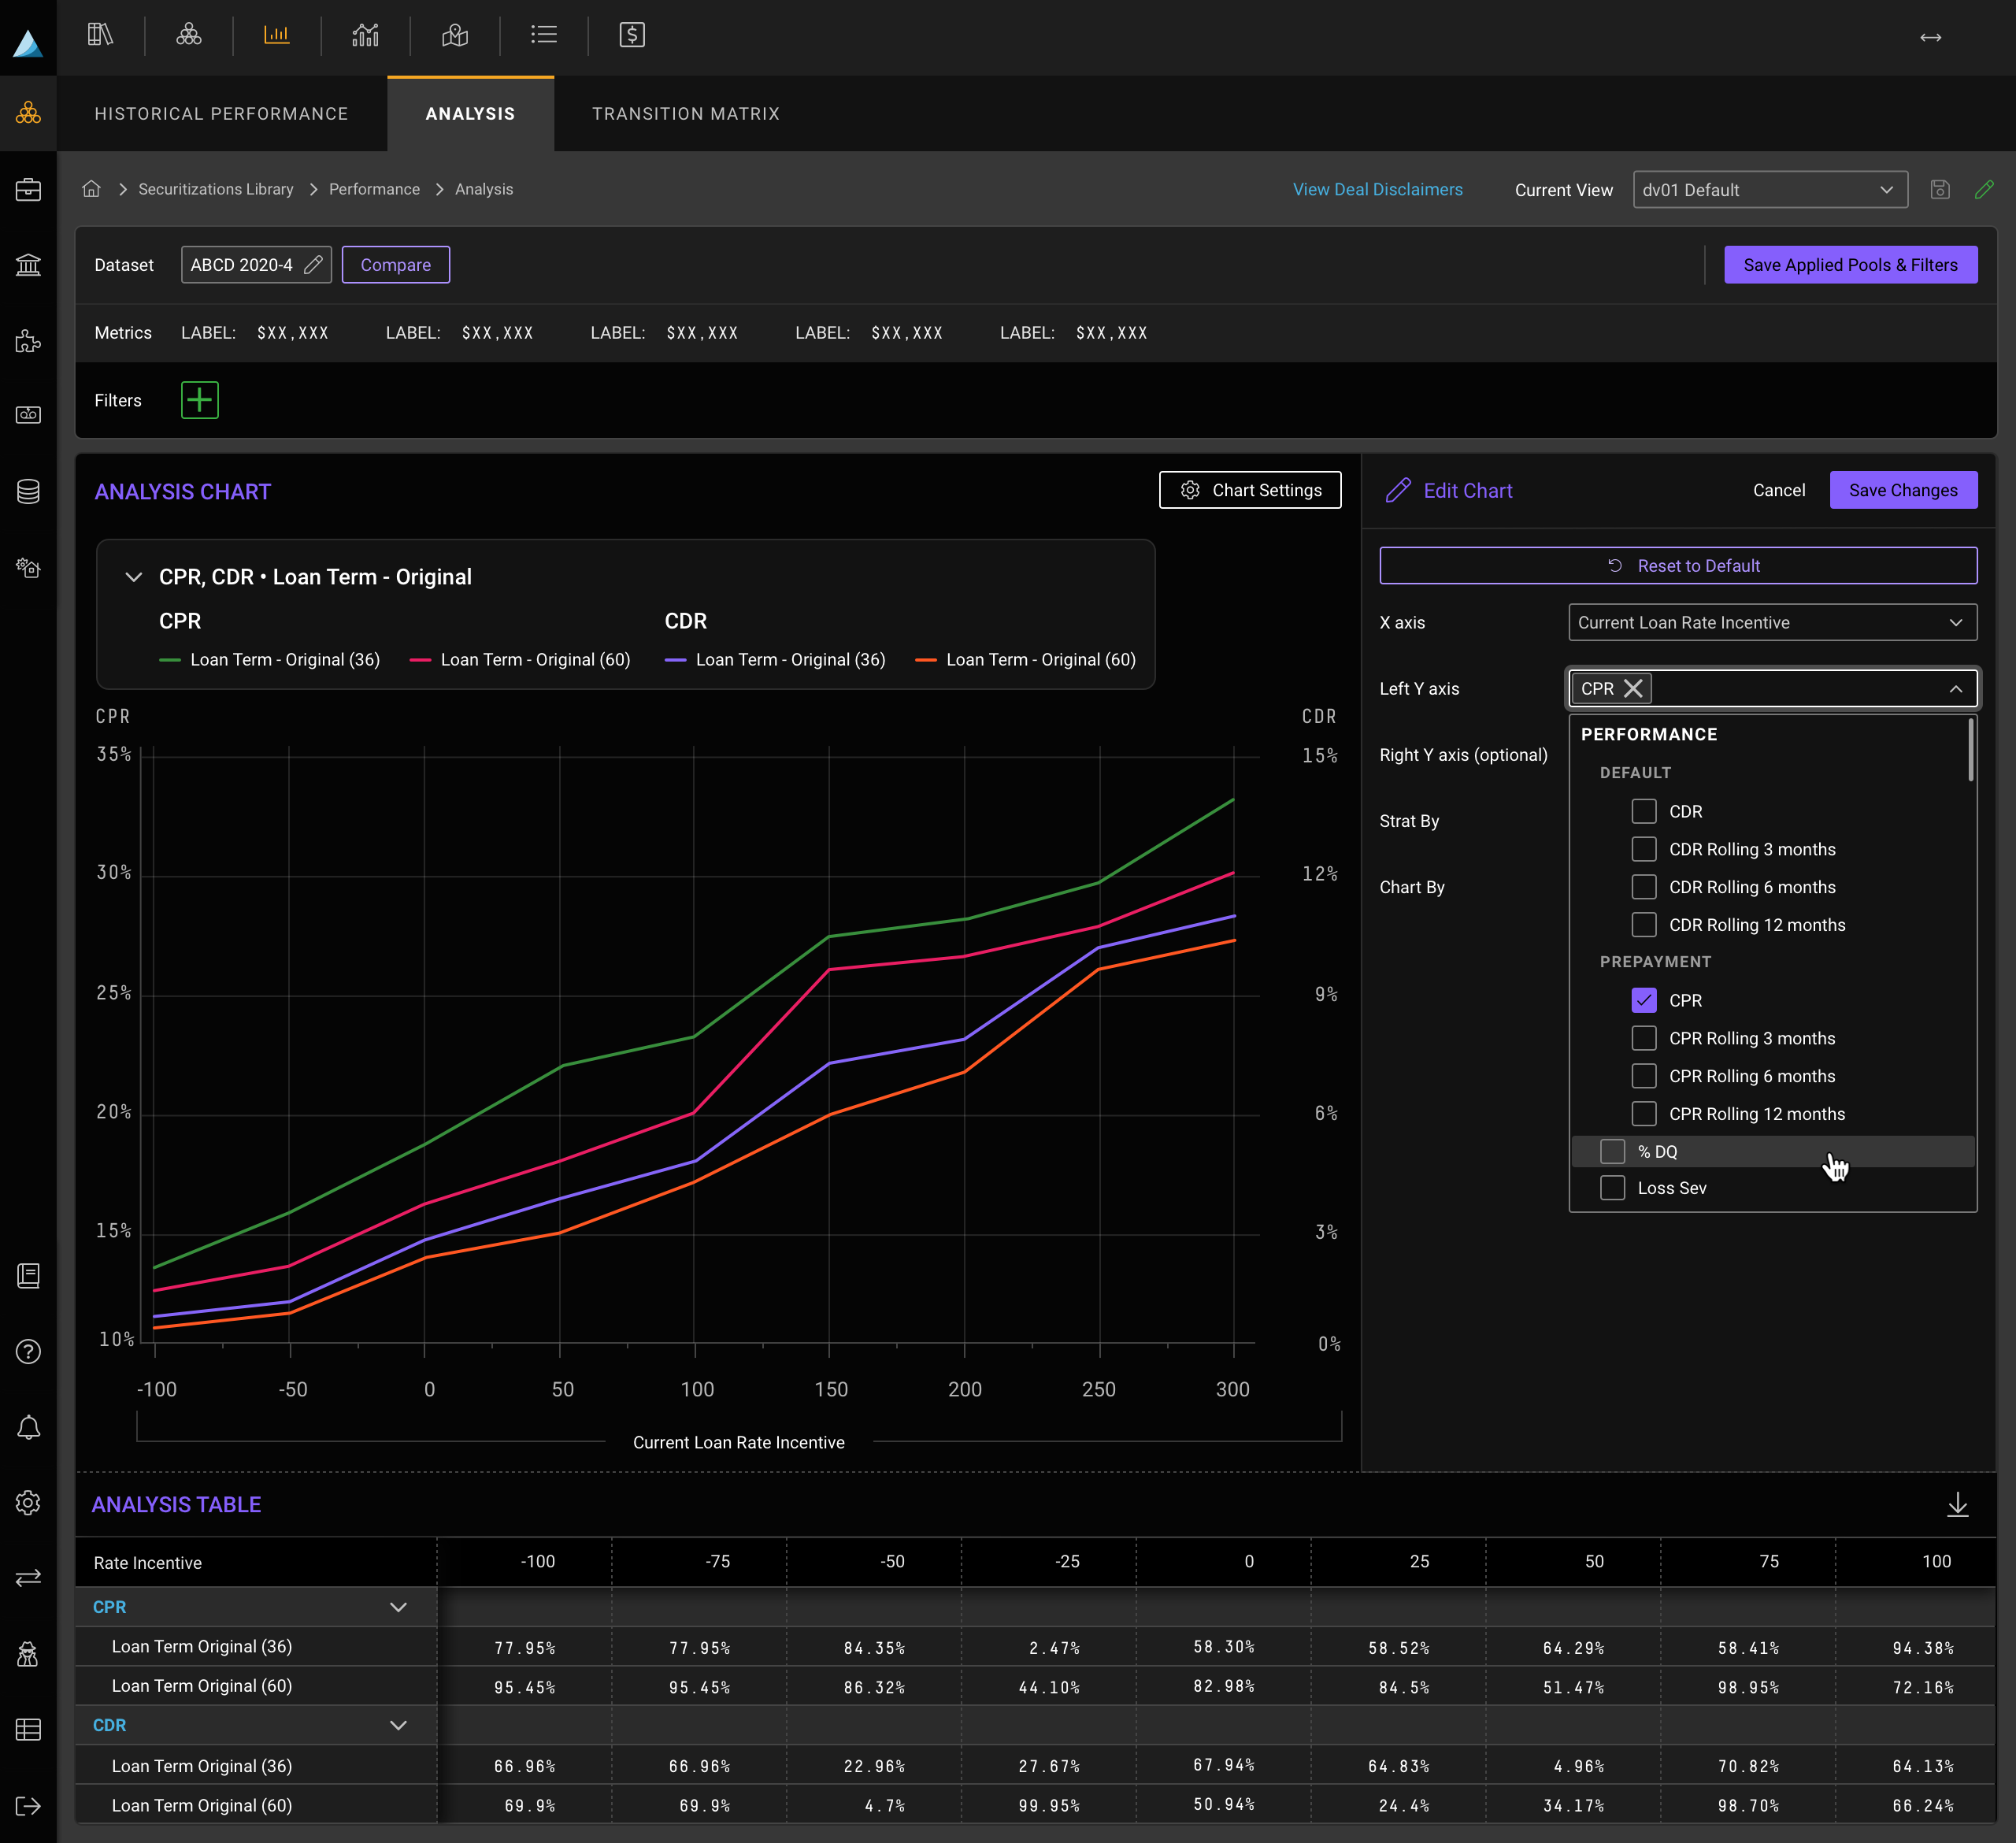Enable the % DQ checkbox

[x=1612, y=1152]
